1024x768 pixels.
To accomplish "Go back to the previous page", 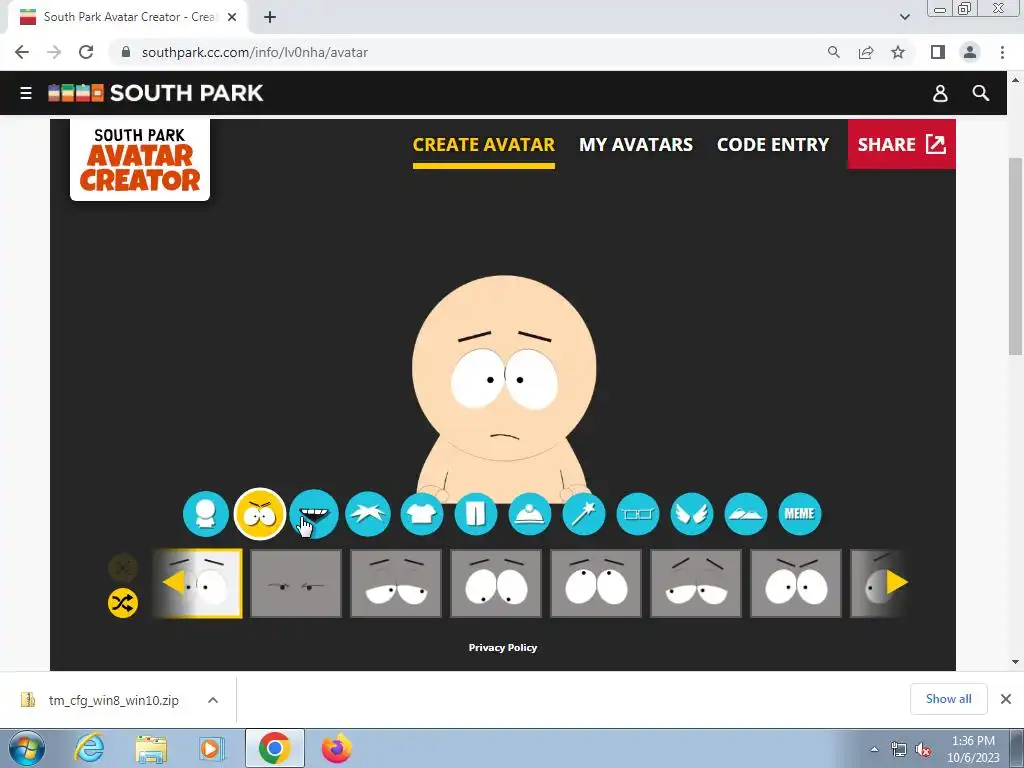I will pyautogui.click(x=22, y=52).
